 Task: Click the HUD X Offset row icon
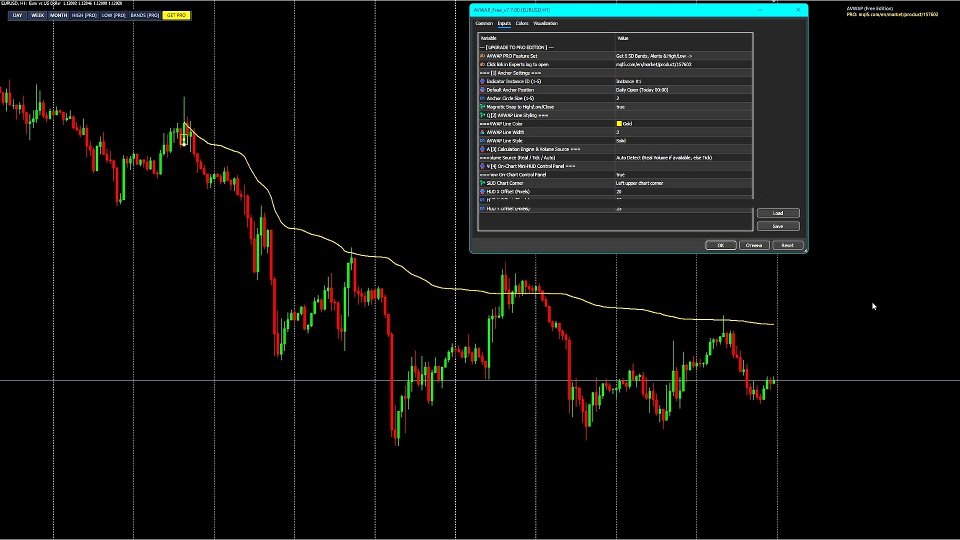click(x=482, y=192)
